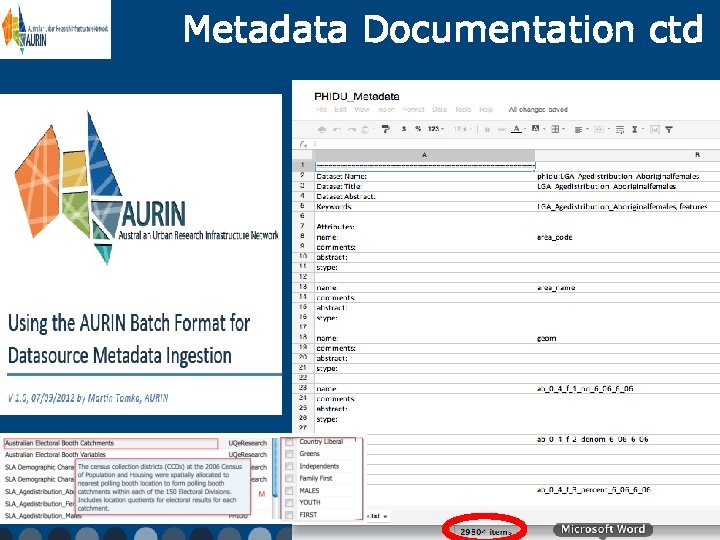Open the Data menu
720x540 pixels.
(x=439, y=109)
